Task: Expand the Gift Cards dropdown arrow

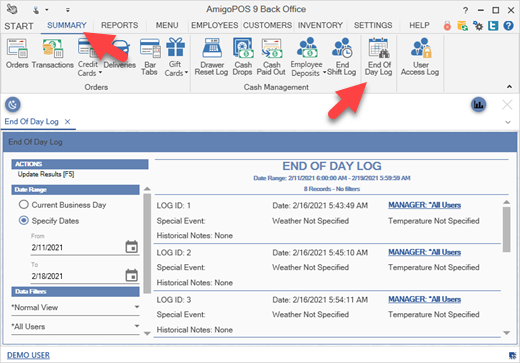Action: (186, 72)
